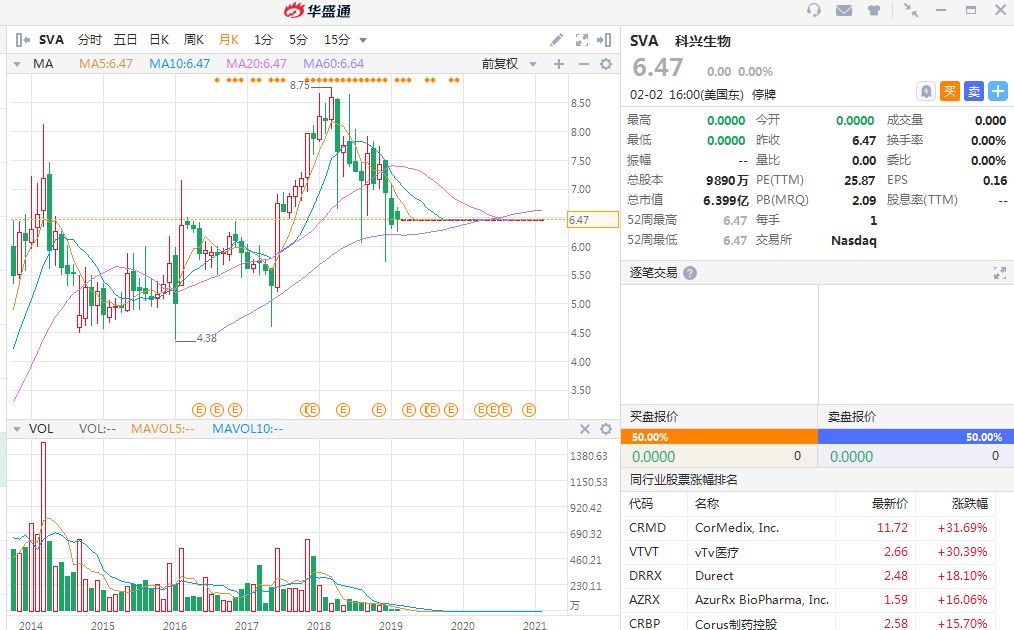The width and height of the screenshot is (1014, 630).
Task: Switch to the 周K chart tab
Action: (x=193, y=40)
